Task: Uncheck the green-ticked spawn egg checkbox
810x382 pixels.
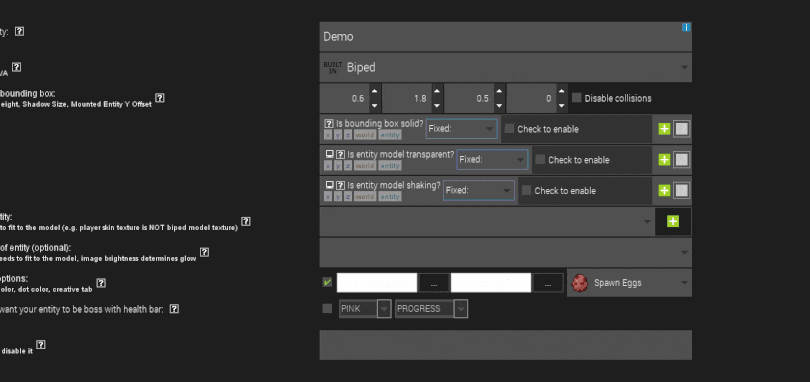Action: (x=327, y=282)
